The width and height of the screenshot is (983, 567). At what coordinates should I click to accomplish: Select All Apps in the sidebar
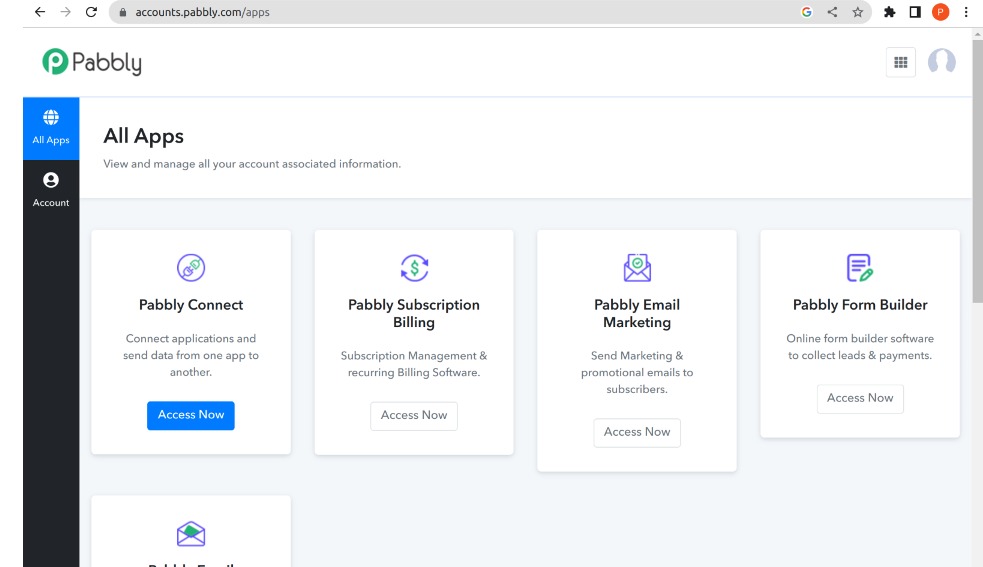pos(51,128)
